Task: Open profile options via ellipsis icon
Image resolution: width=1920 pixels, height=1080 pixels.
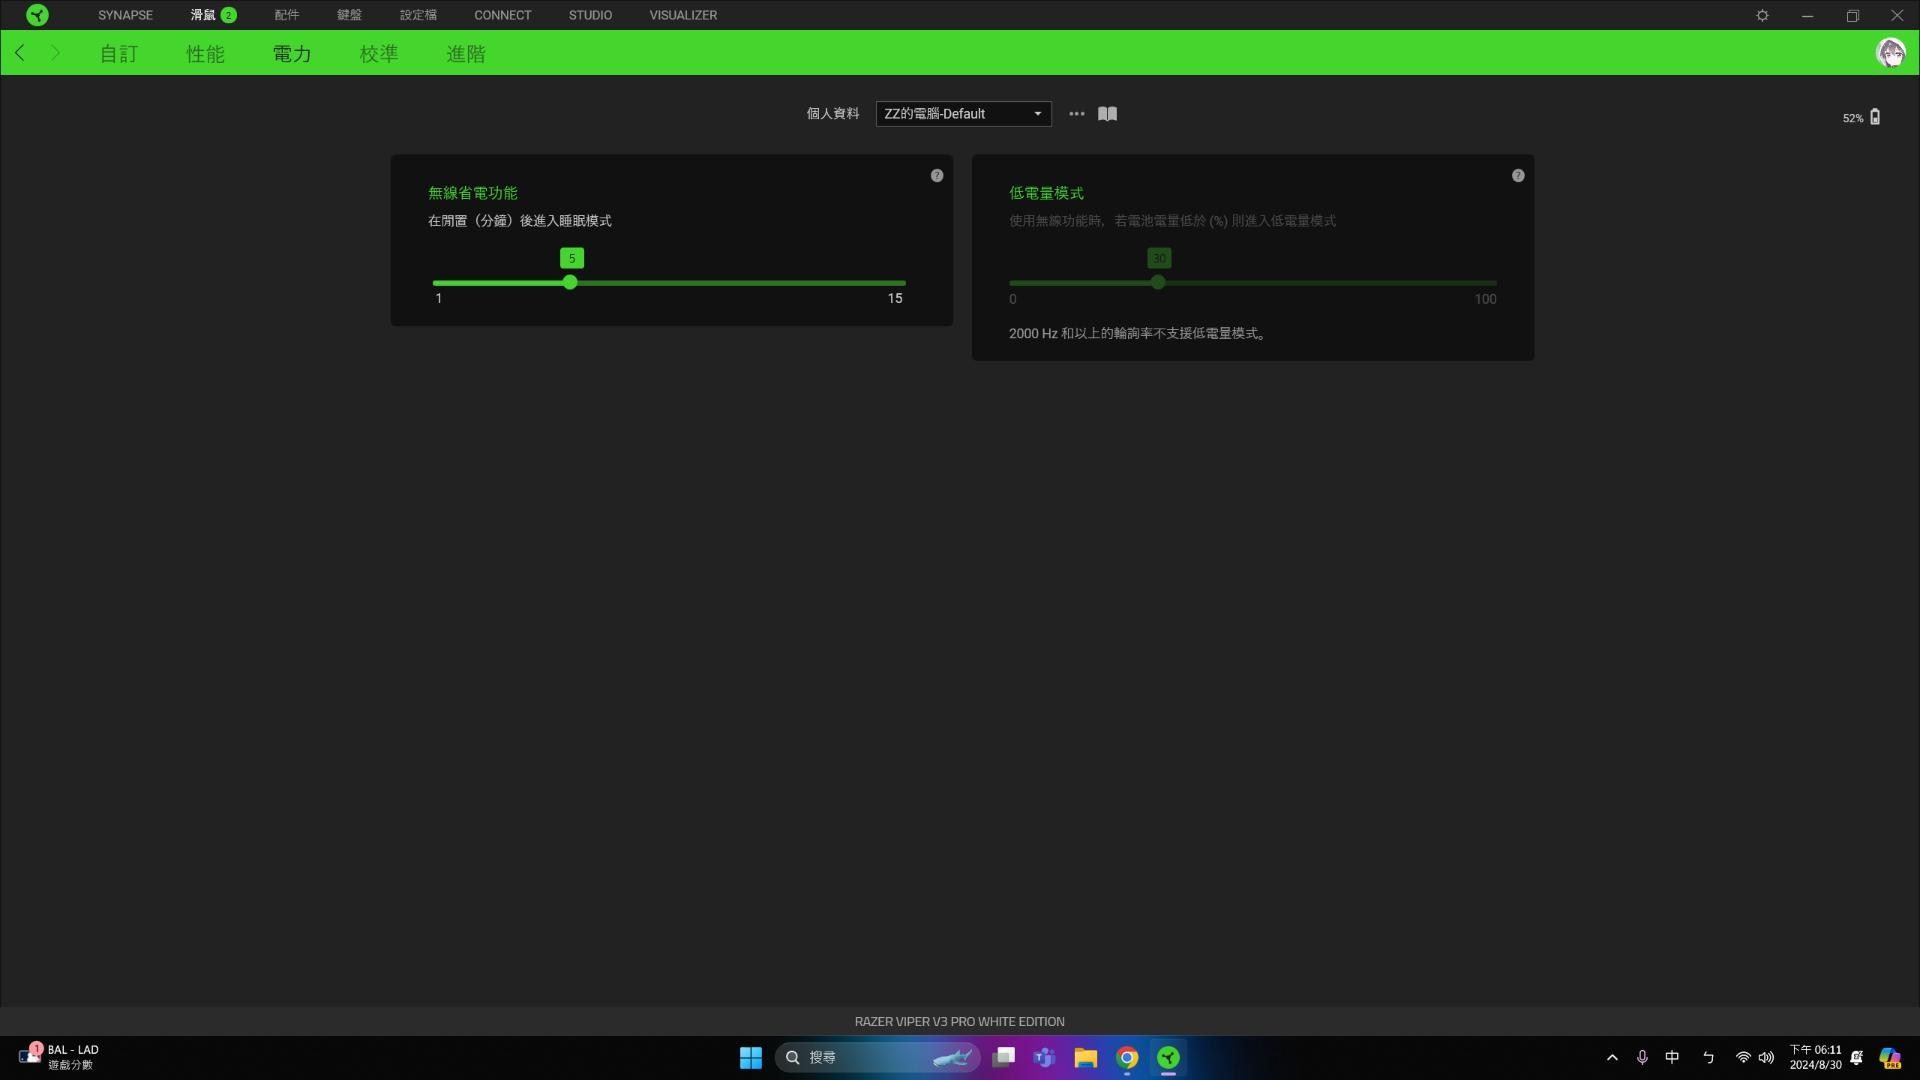Action: coord(1076,114)
